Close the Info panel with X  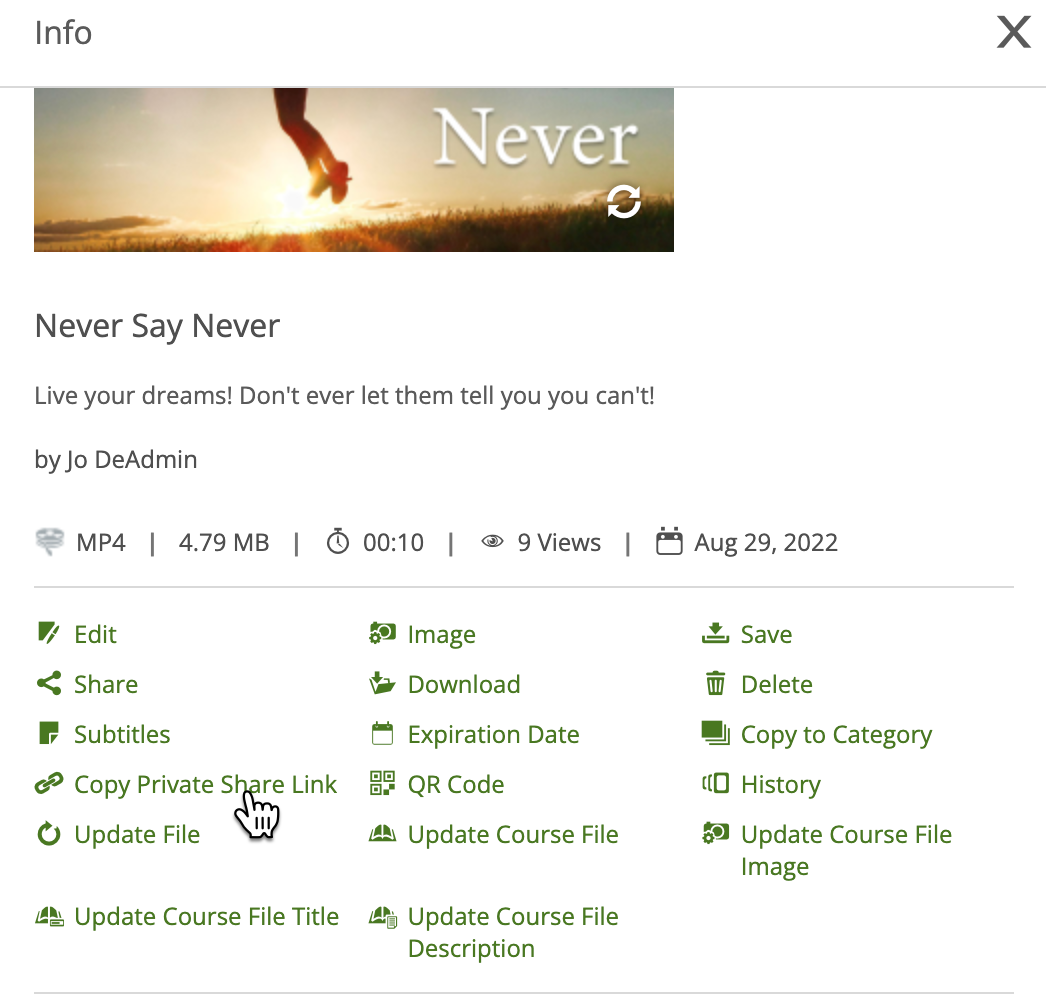[x=1013, y=32]
